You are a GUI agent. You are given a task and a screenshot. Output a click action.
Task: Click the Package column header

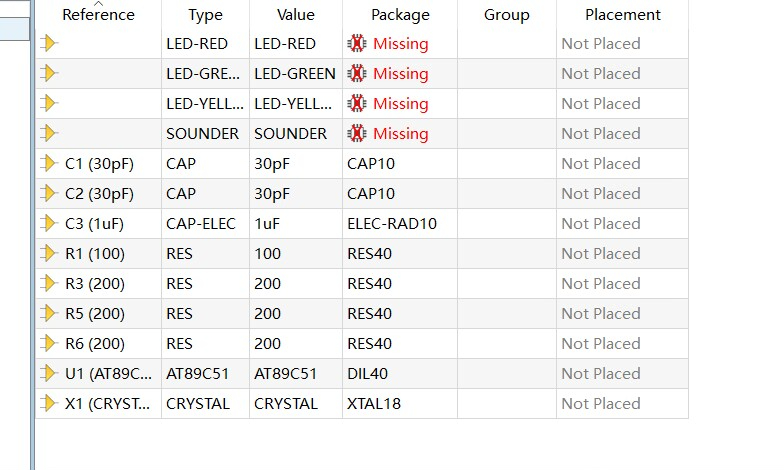point(400,14)
